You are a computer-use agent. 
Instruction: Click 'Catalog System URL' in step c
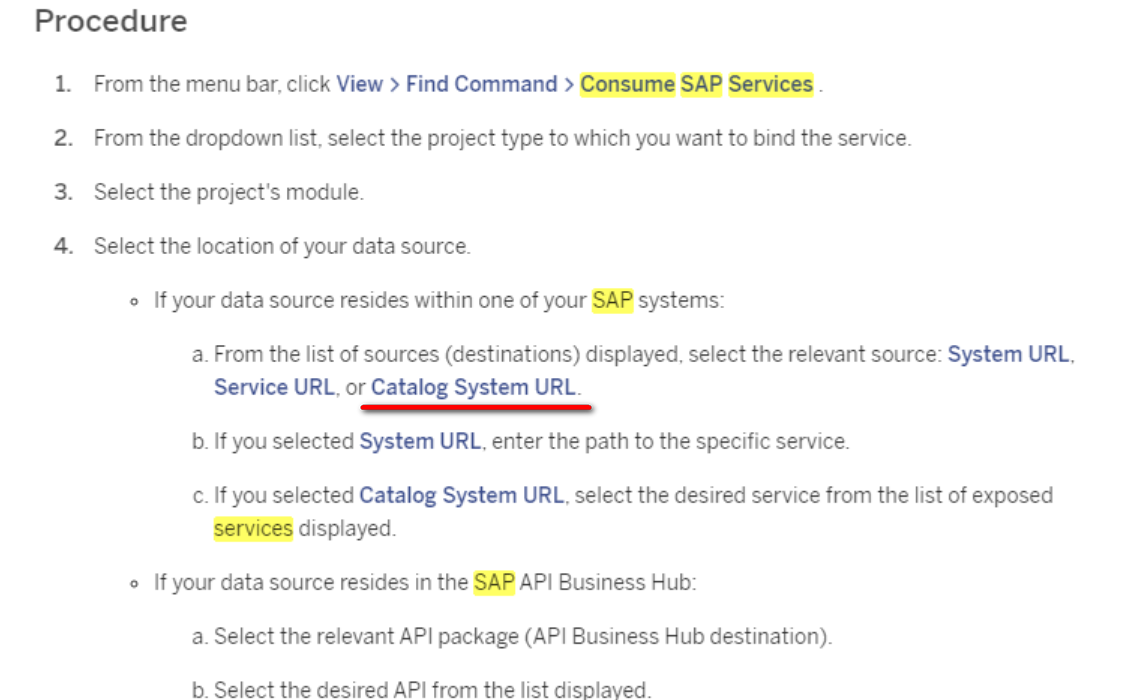(461, 495)
